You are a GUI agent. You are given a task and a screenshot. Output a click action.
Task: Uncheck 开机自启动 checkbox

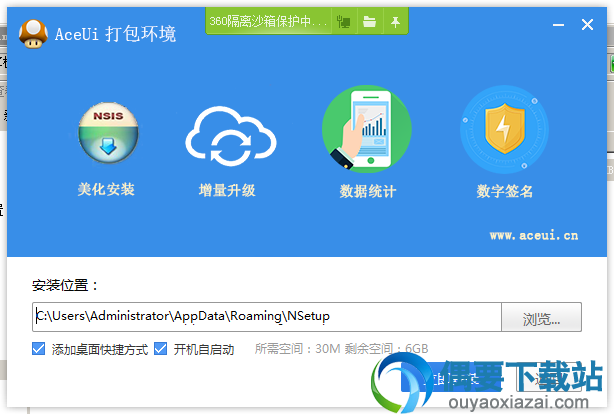161,349
